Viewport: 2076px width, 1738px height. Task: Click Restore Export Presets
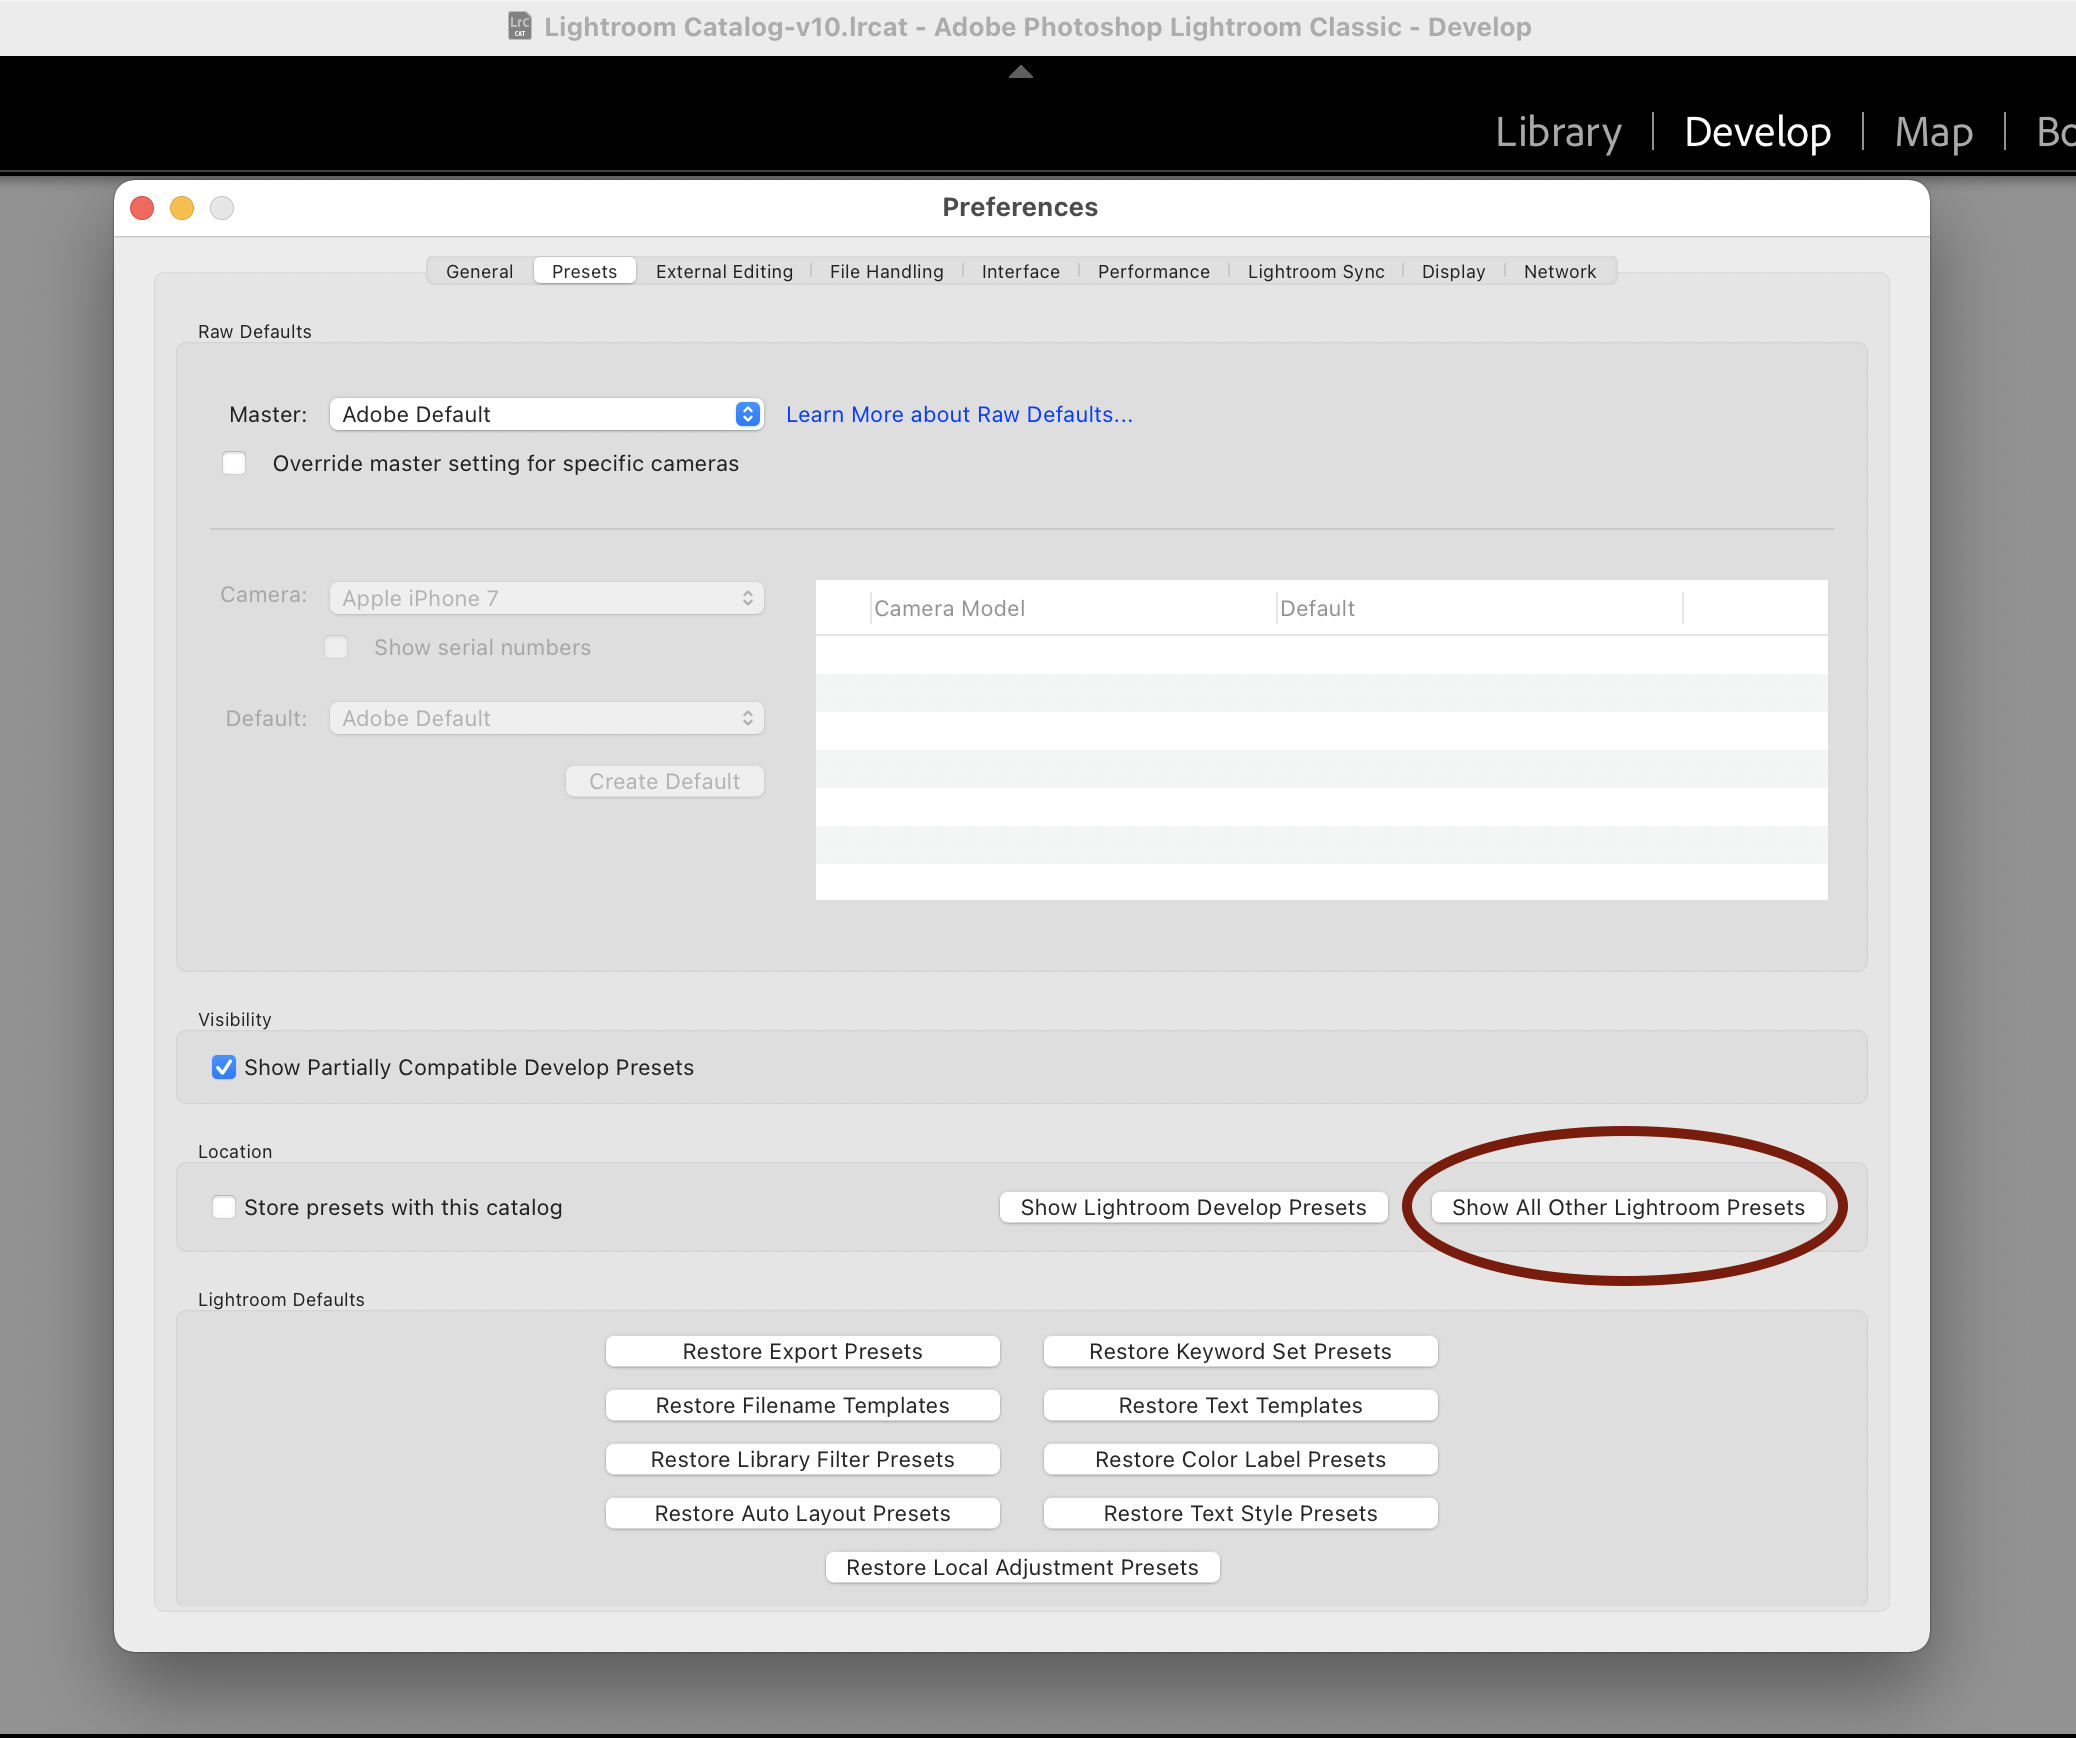[802, 1351]
